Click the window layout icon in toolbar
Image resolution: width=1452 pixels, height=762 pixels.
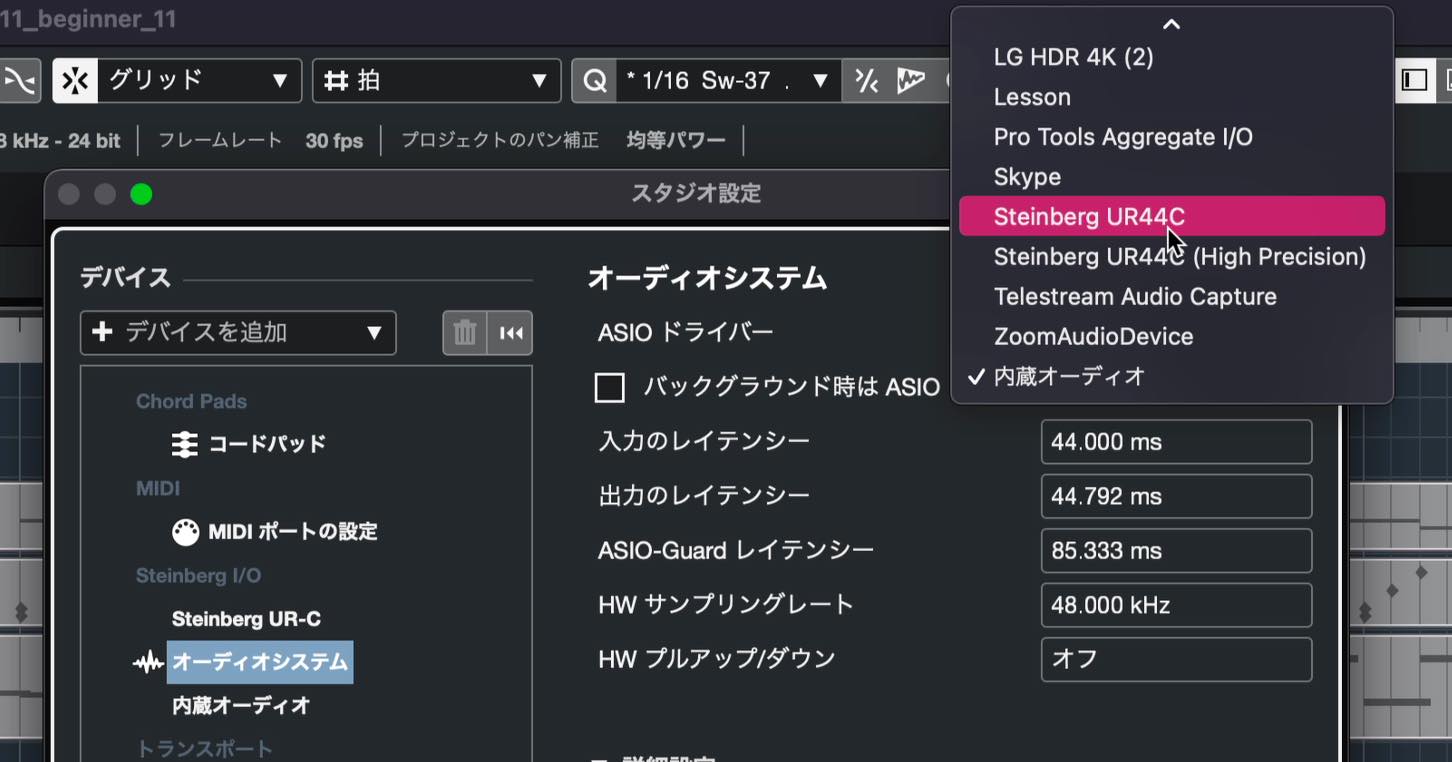(x=1414, y=80)
